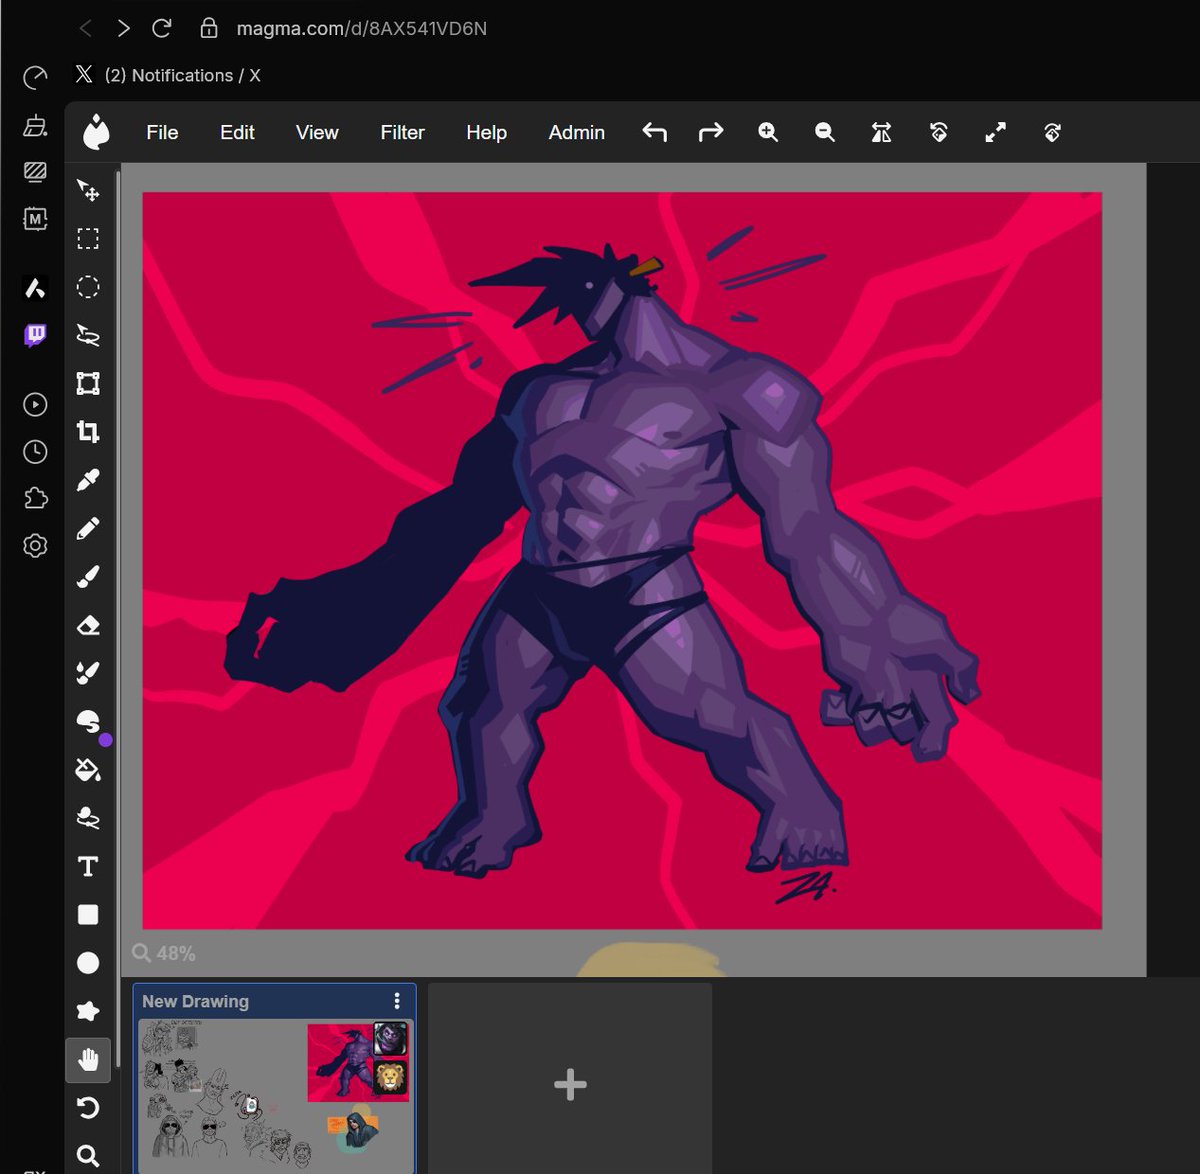Click the zoom in magnifier icon
This screenshot has height=1174, width=1200.
[768, 132]
